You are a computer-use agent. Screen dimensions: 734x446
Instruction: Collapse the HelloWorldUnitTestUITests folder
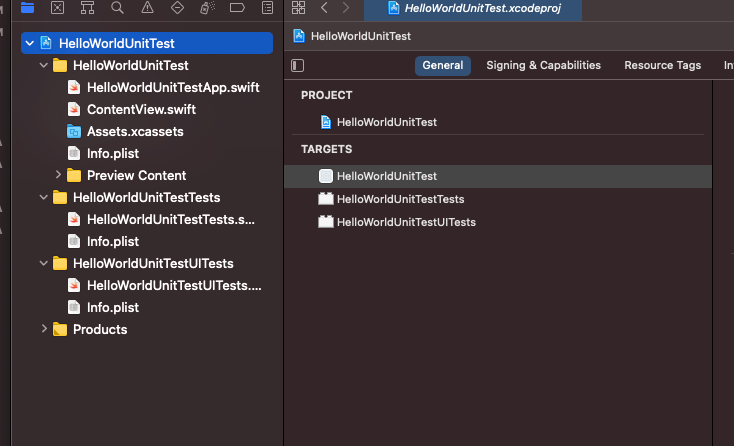coord(44,264)
